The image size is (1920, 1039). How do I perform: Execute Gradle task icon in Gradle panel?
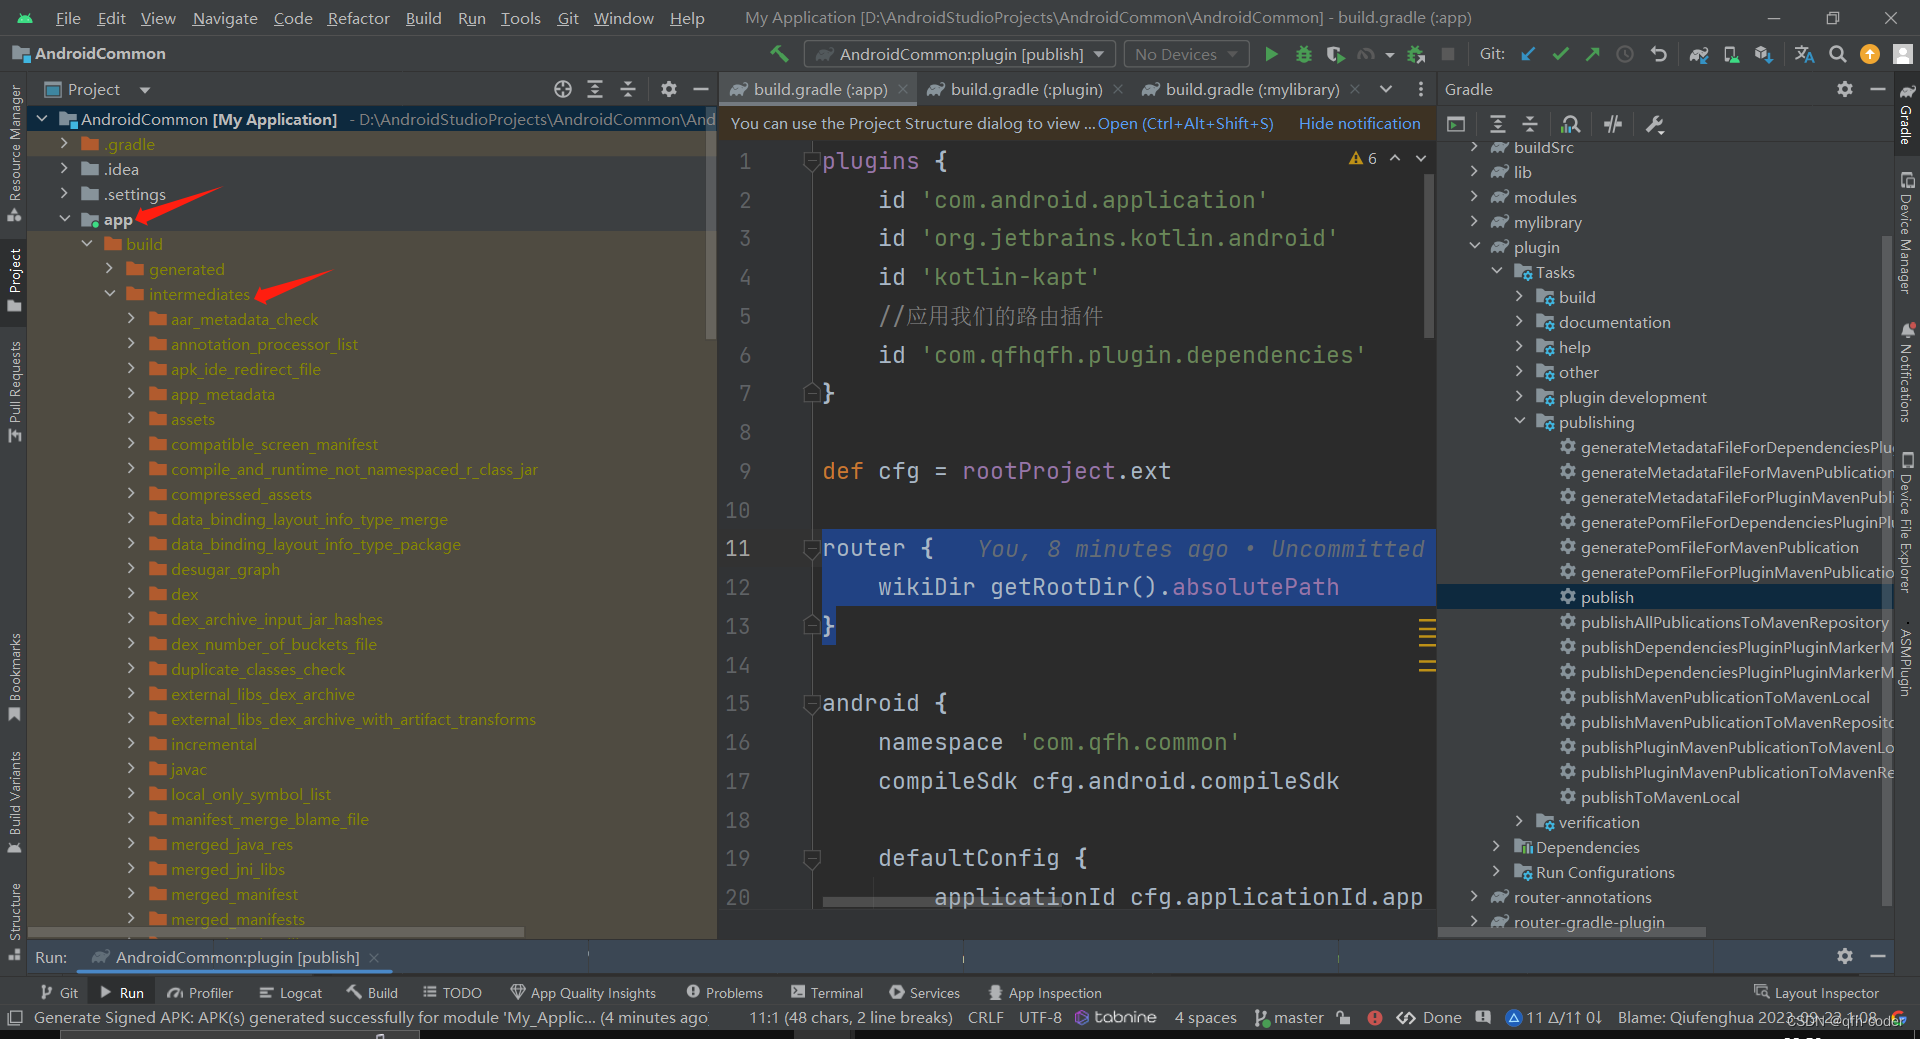pos(1456,124)
